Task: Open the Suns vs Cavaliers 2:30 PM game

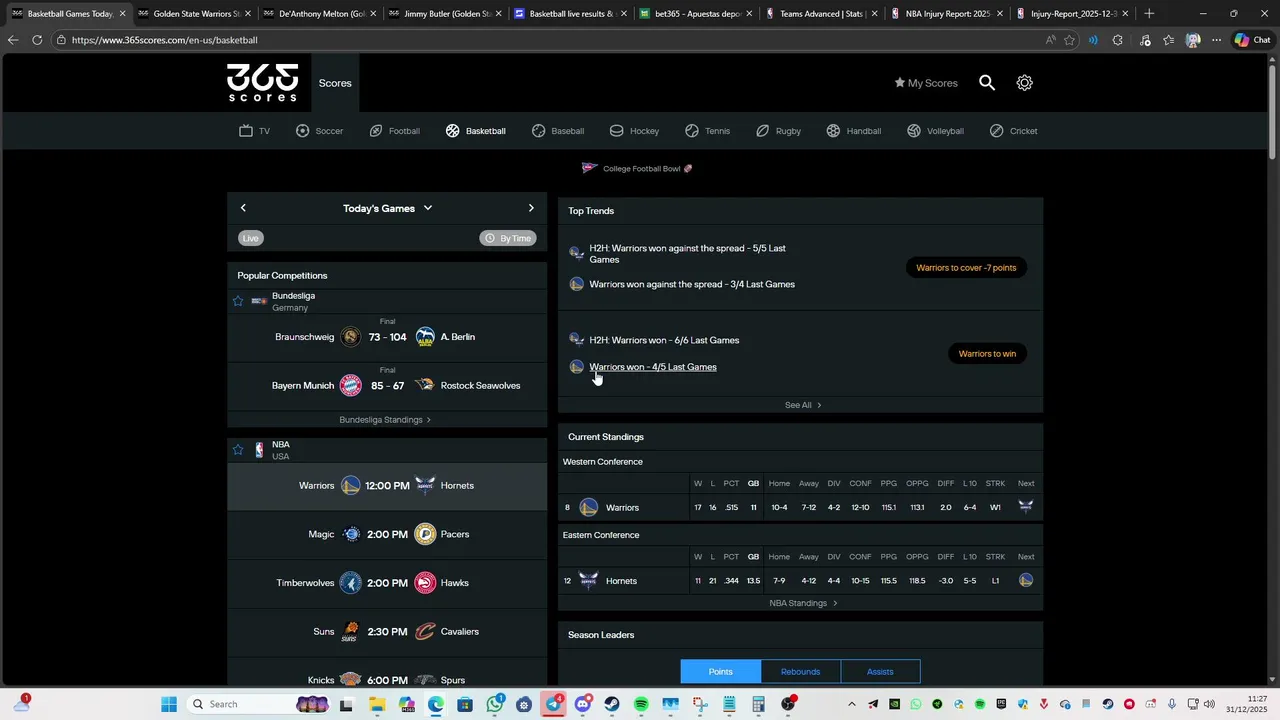Action: (387, 632)
